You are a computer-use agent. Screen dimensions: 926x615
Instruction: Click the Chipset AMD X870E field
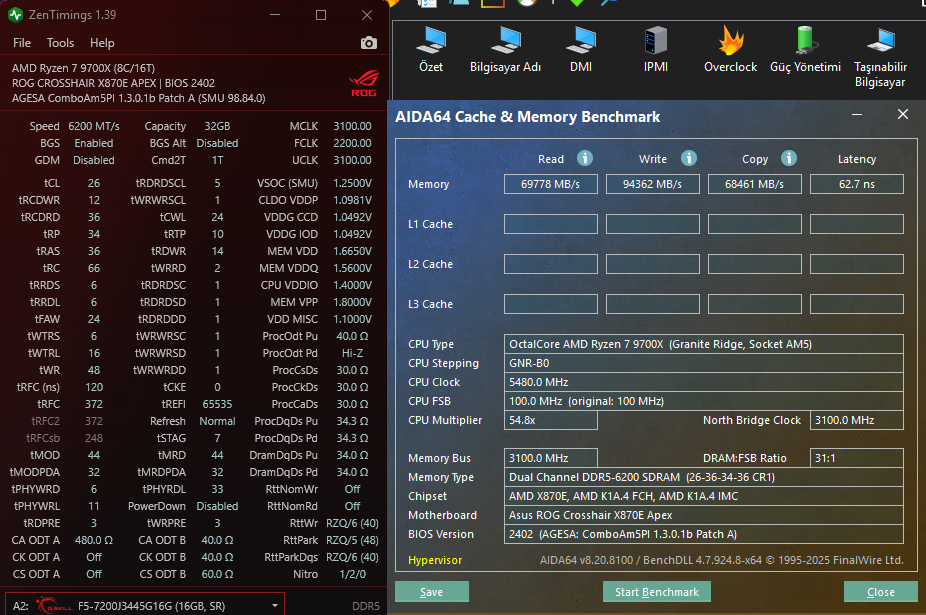(703, 496)
